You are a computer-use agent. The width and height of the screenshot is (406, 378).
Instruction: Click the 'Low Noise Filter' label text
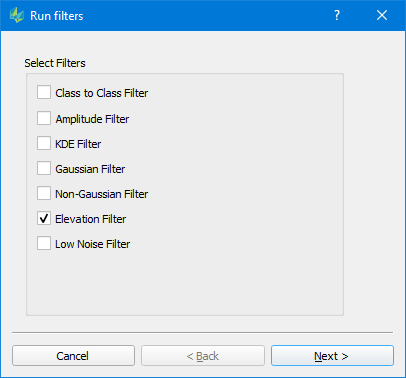point(93,244)
